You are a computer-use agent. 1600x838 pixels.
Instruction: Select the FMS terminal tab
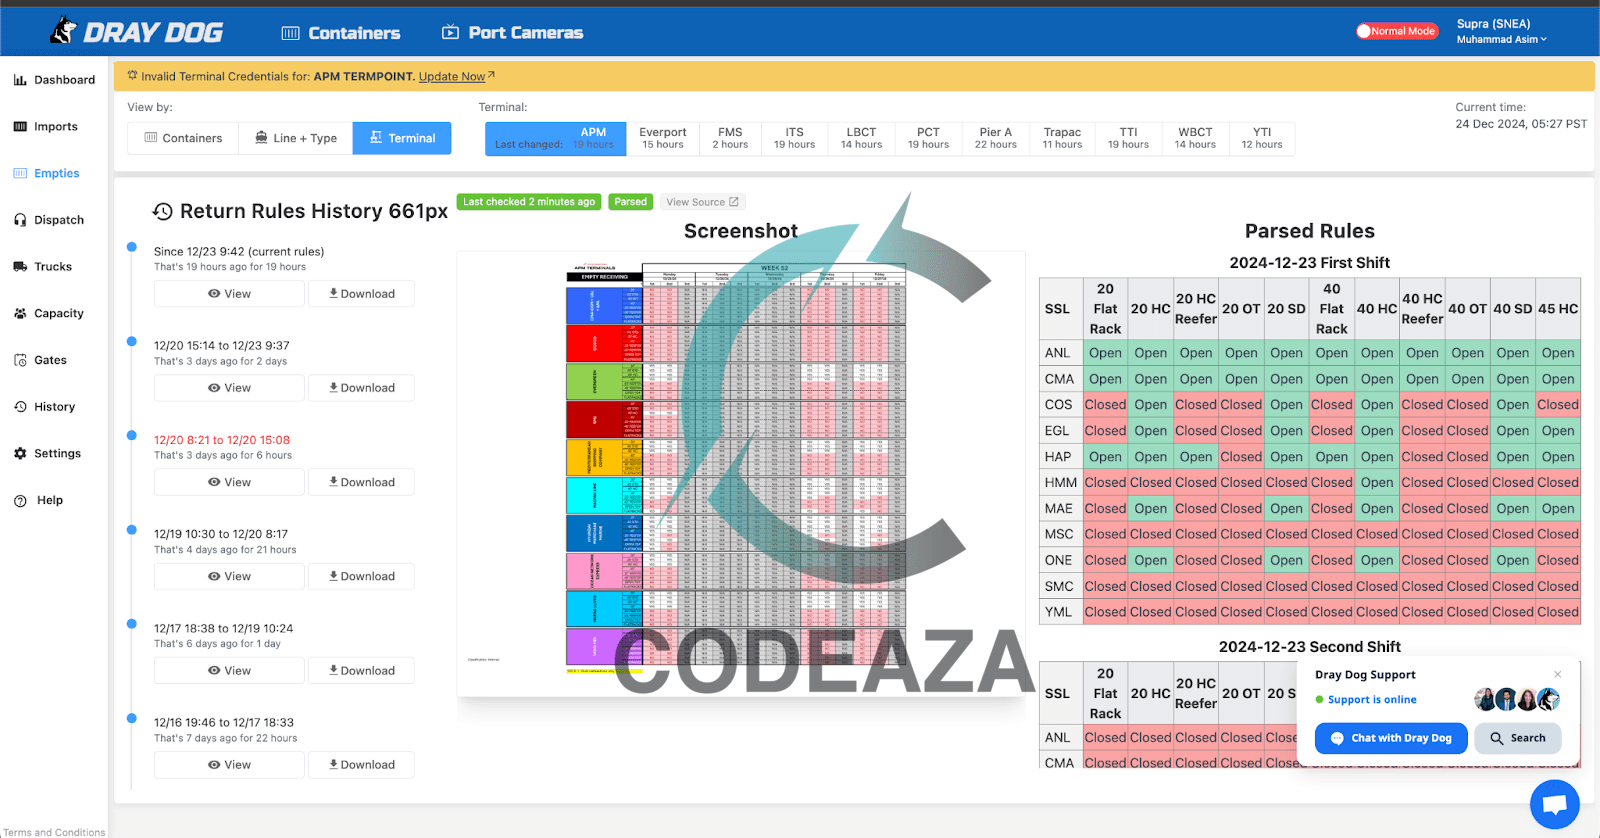[730, 138]
